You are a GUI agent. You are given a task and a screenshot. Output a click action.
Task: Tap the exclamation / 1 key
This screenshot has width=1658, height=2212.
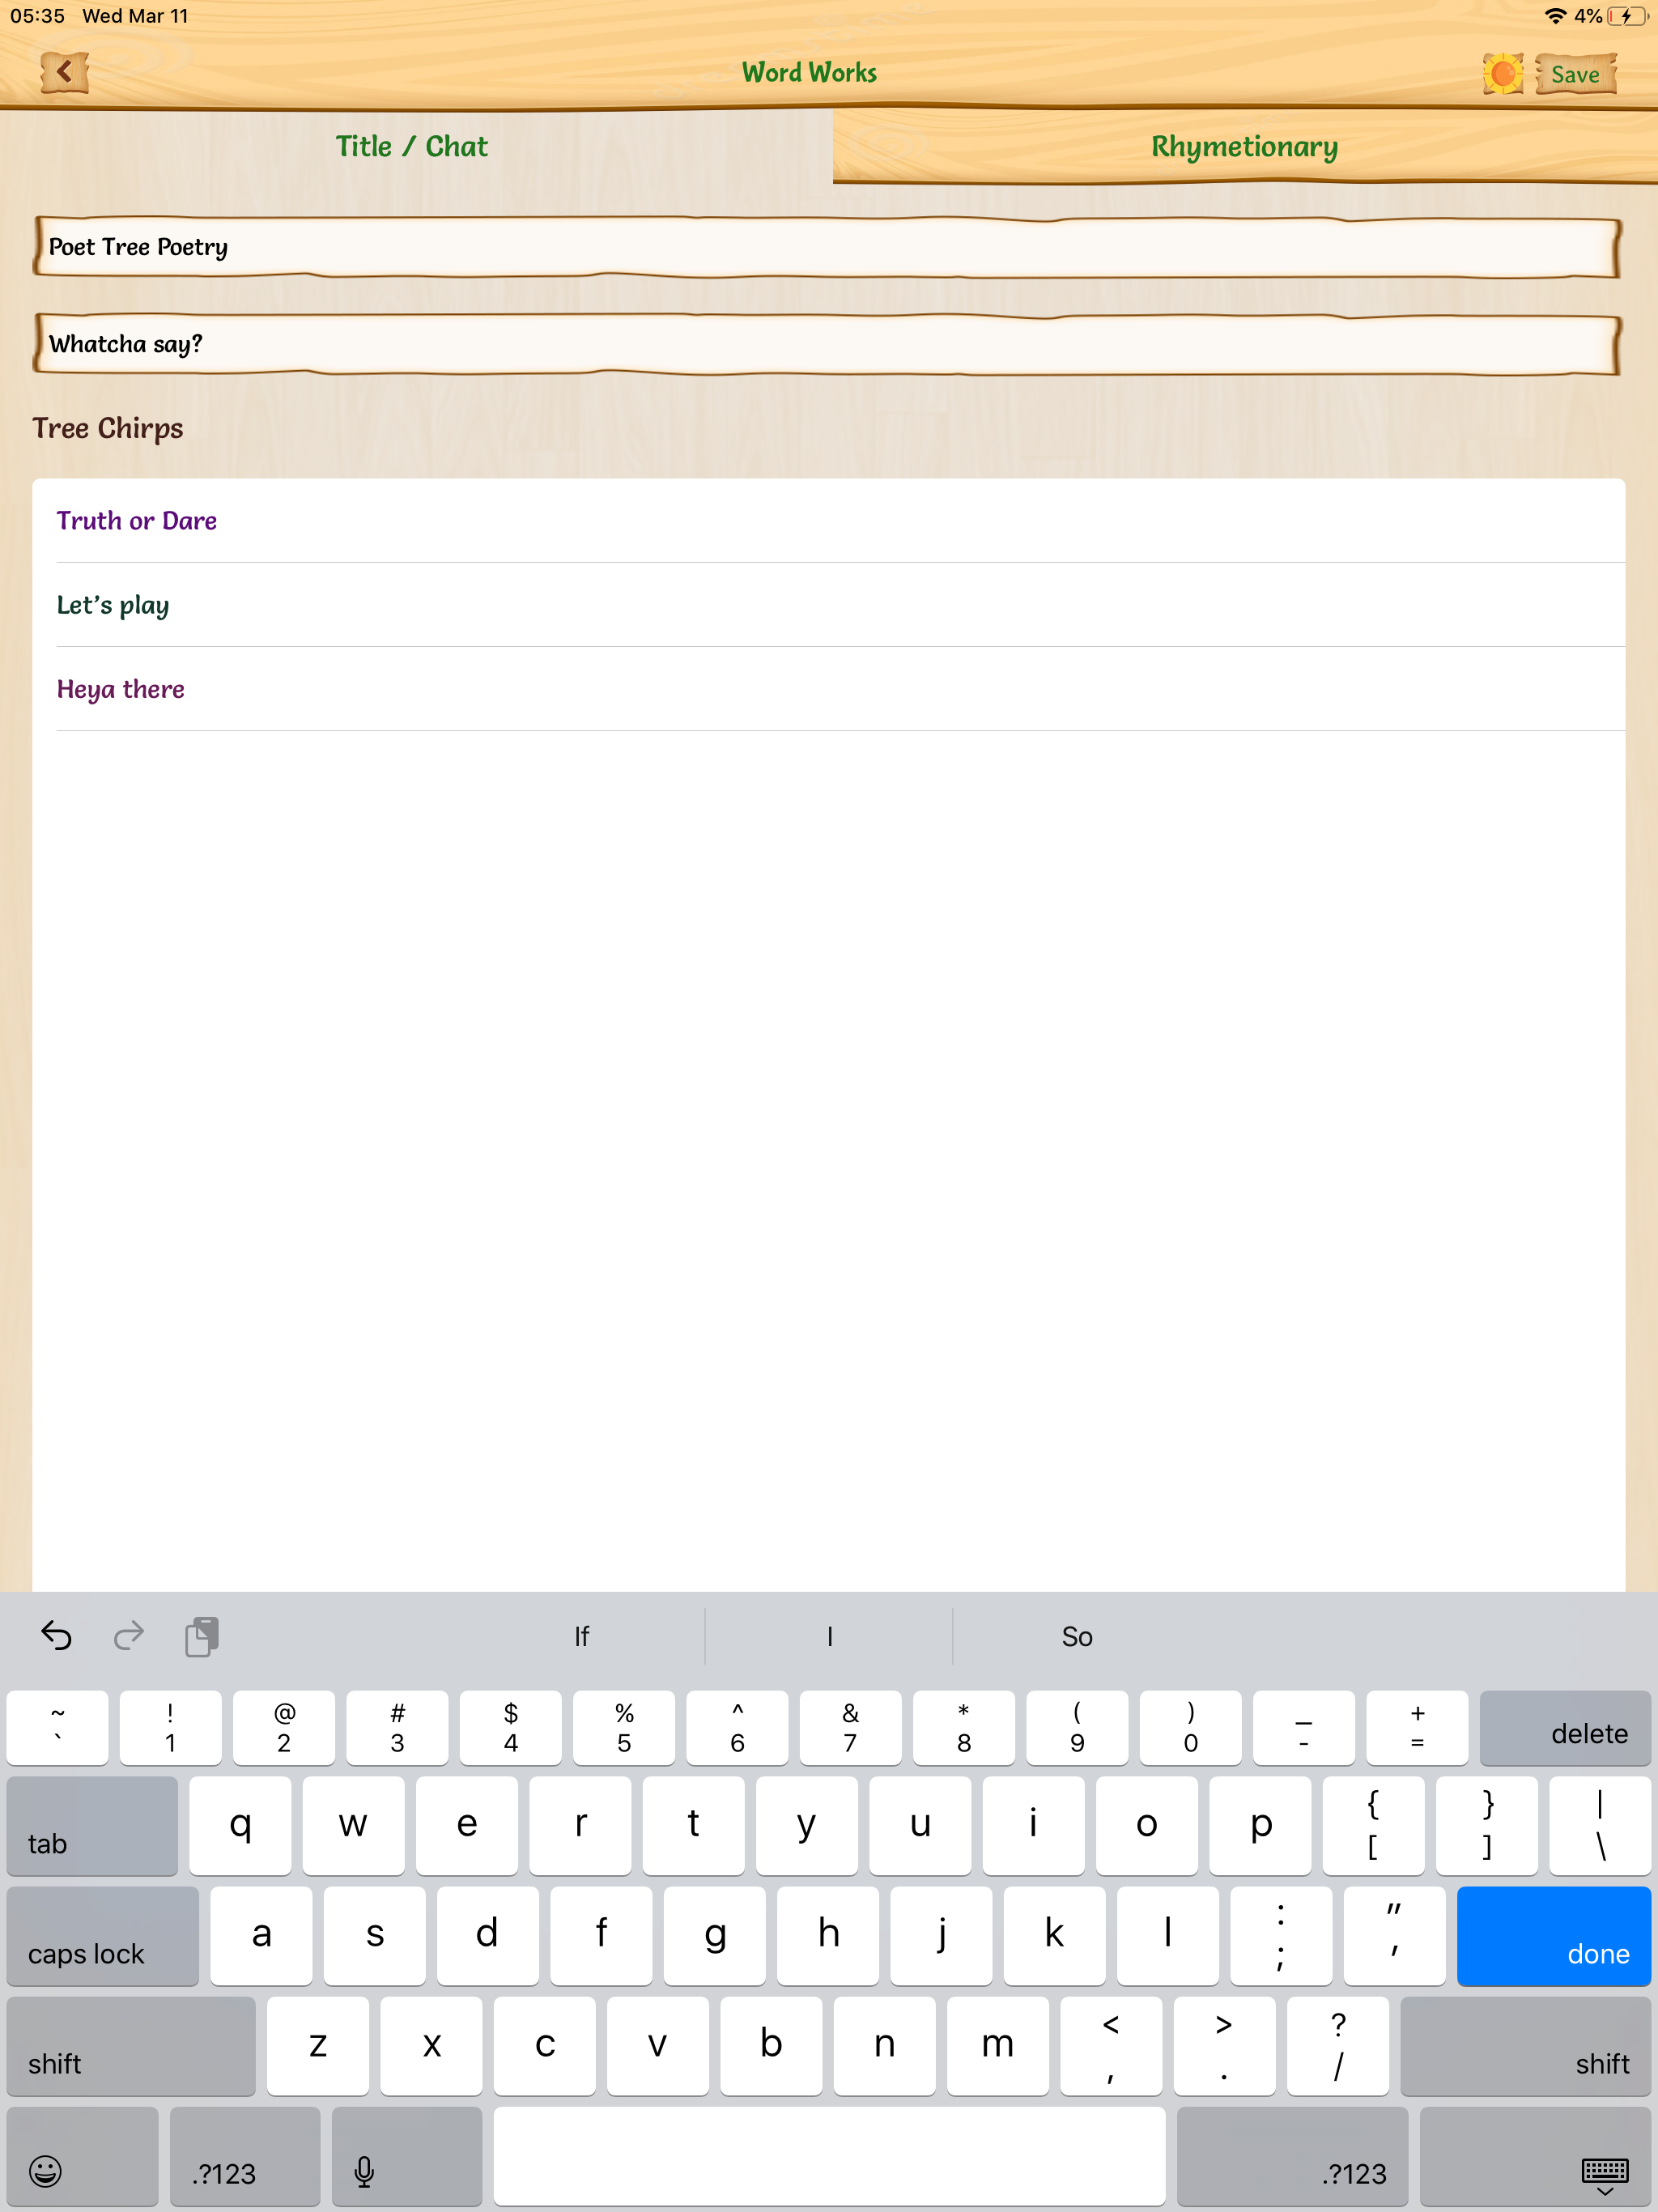(170, 1729)
